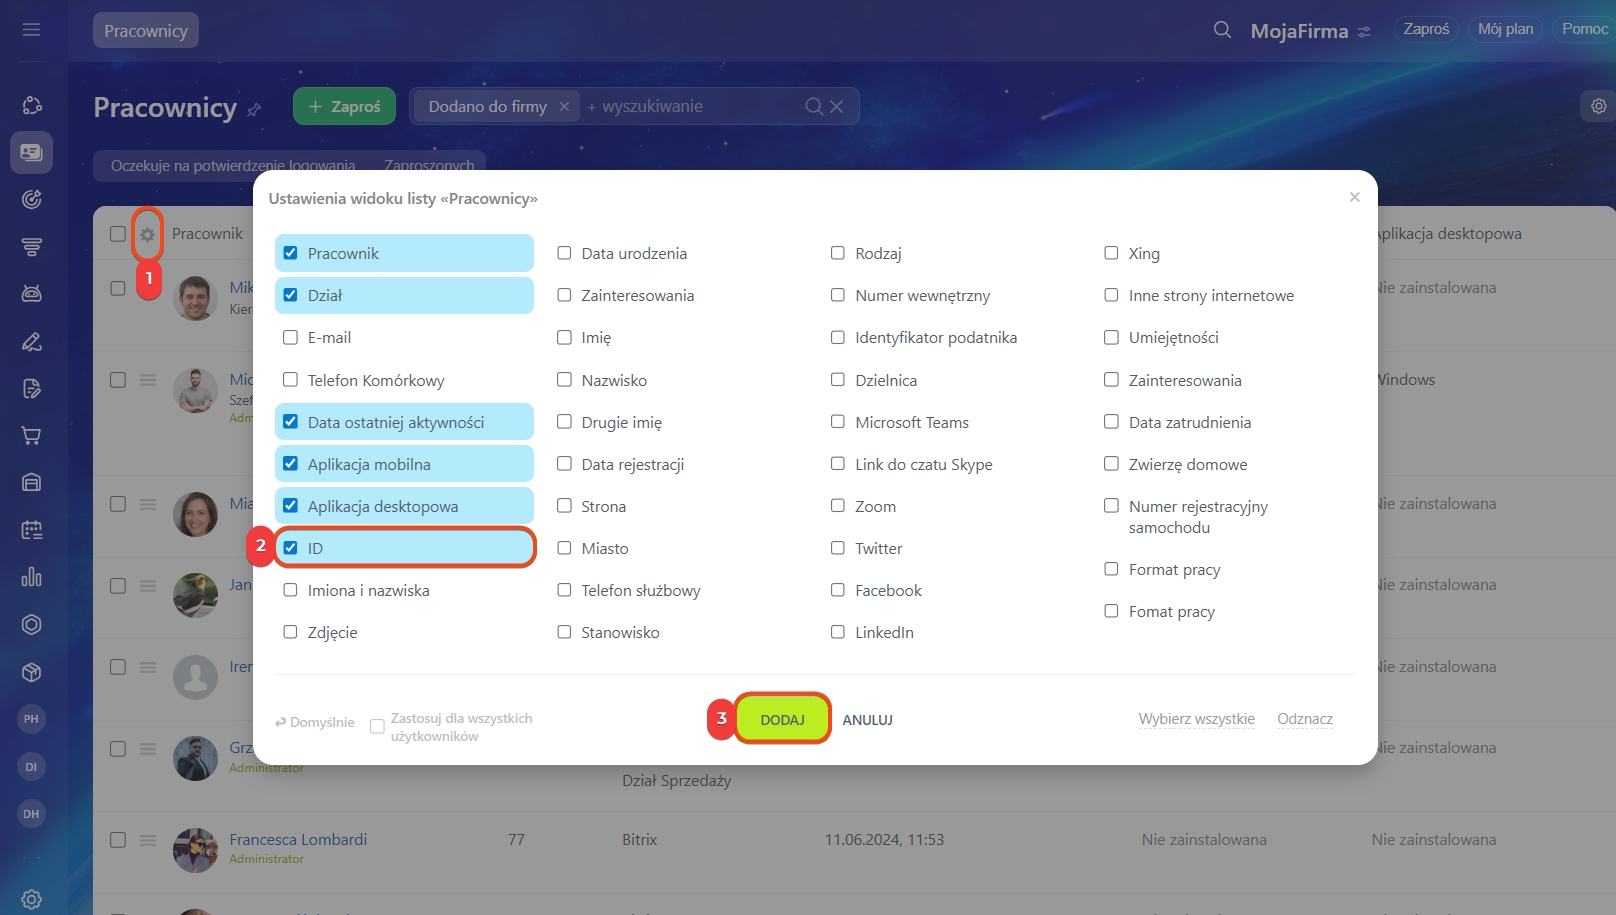Open the shopping cart sidebar icon
The image size is (1616, 915).
pyautogui.click(x=32, y=435)
